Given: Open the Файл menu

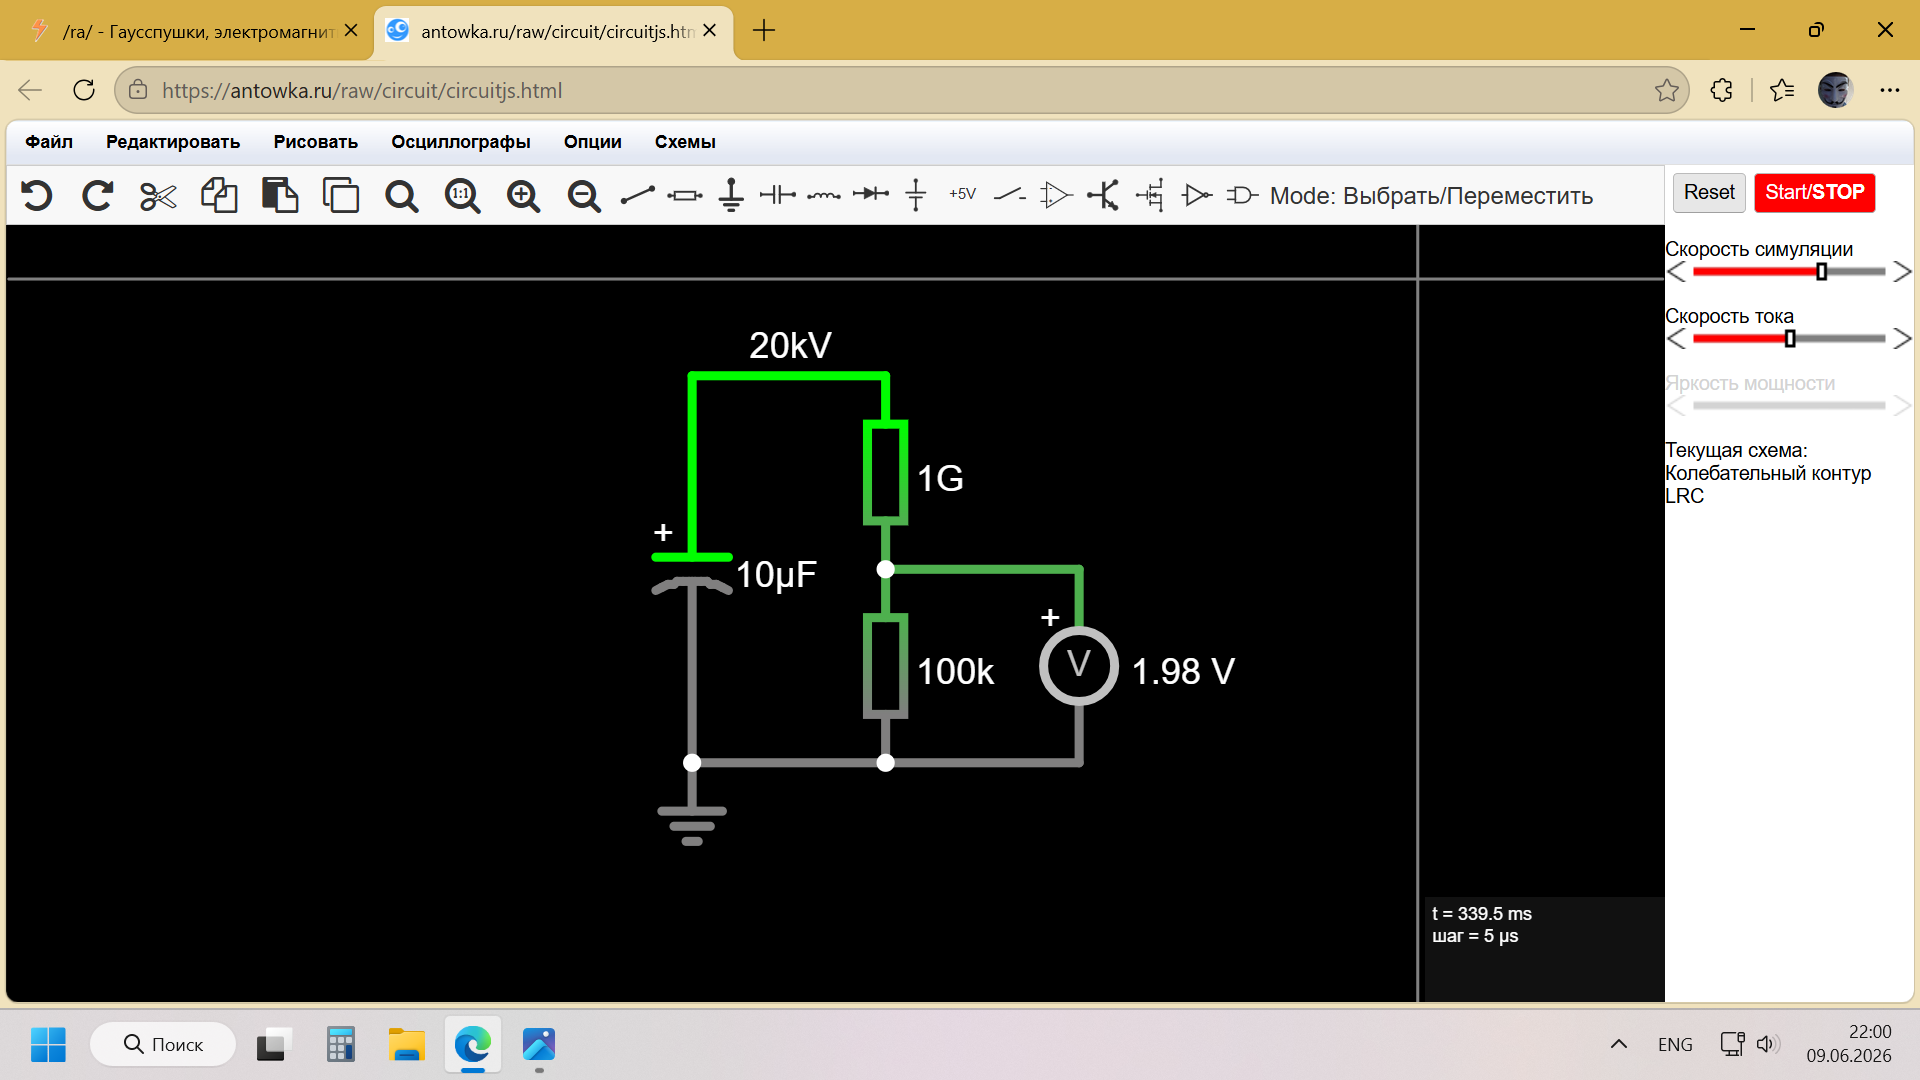Looking at the screenshot, I should [49, 142].
